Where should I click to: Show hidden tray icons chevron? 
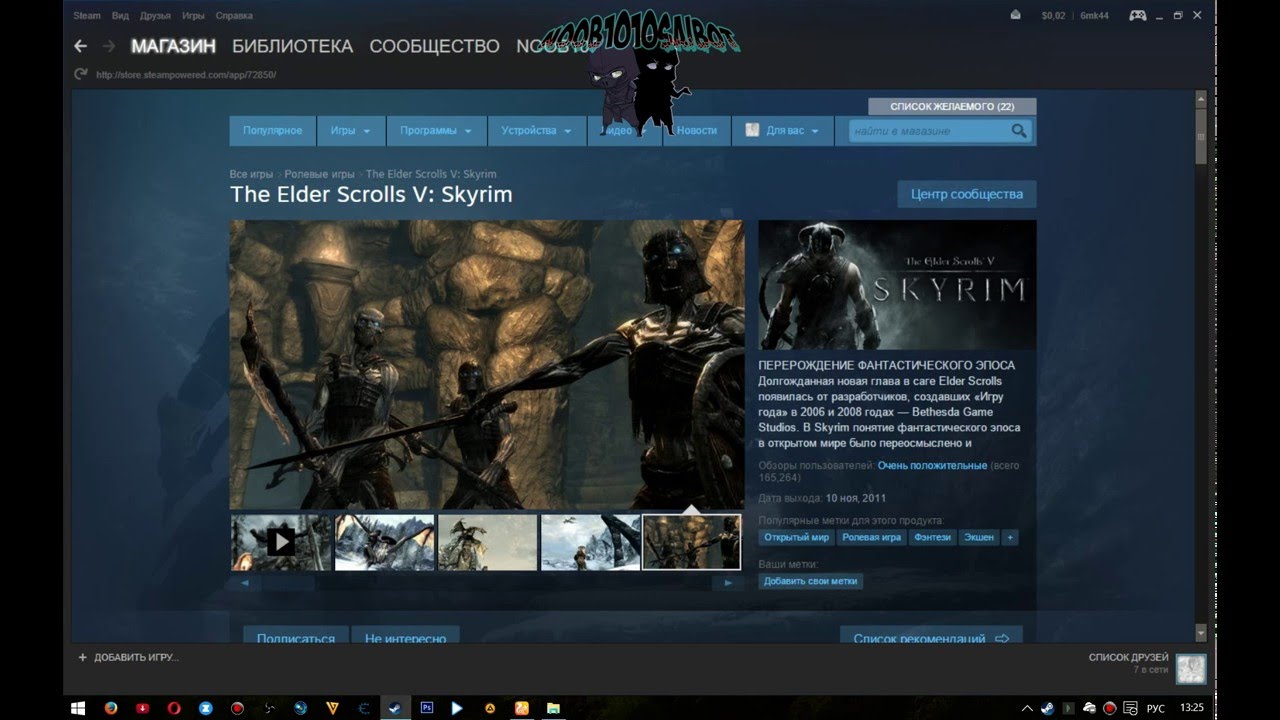[1026, 708]
